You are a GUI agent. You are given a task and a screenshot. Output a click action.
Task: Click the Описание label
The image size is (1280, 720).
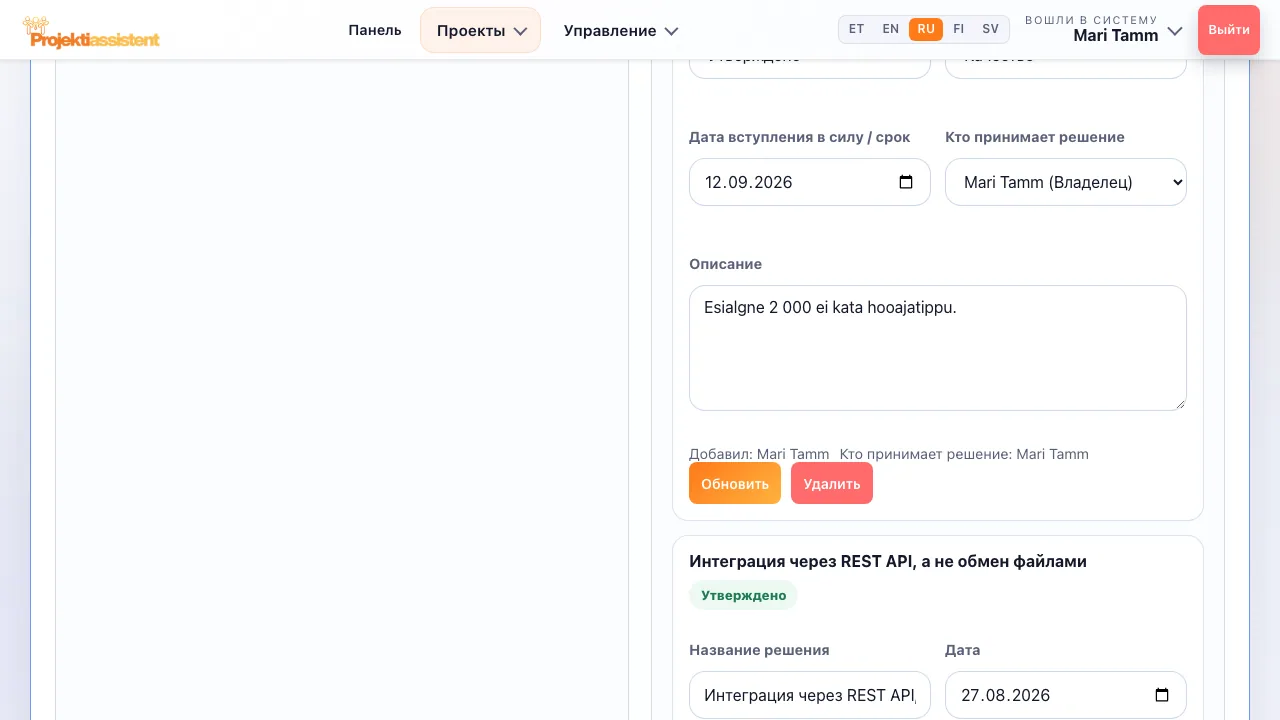tap(725, 264)
